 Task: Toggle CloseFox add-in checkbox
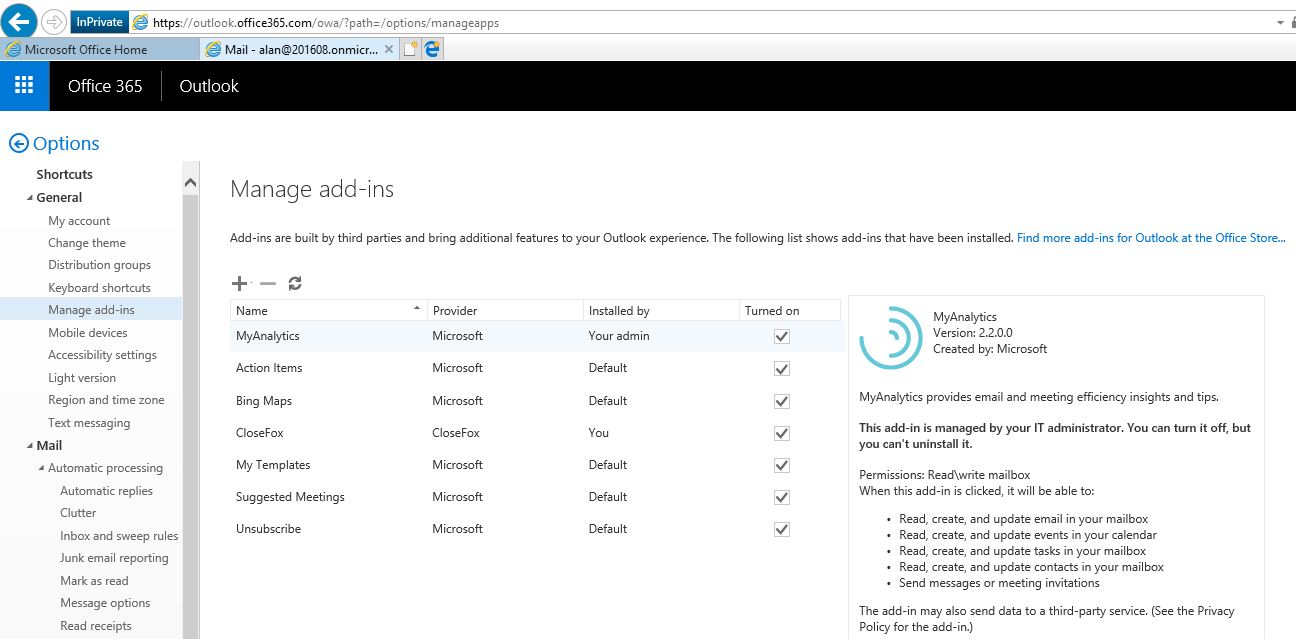click(x=782, y=433)
